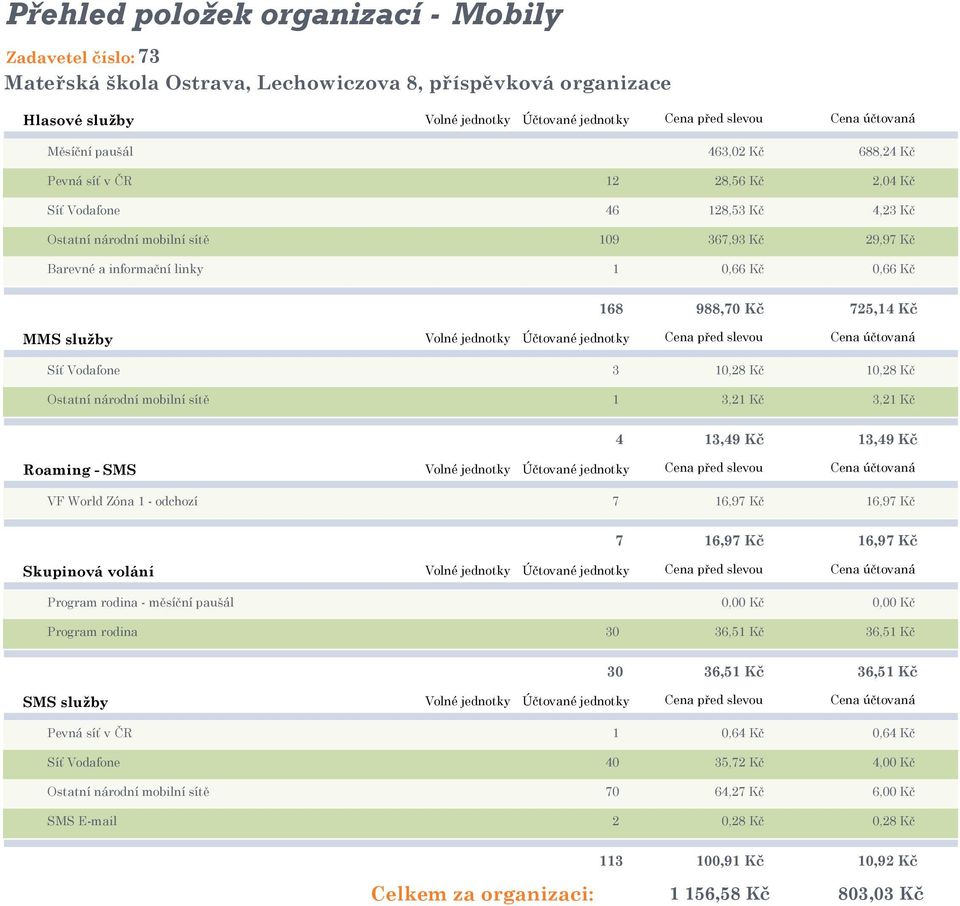Image resolution: width=960 pixels, height=906 pixels.
Task: Click the total before discount 1 156,58 Kč
Action: [x=719, y=894]
